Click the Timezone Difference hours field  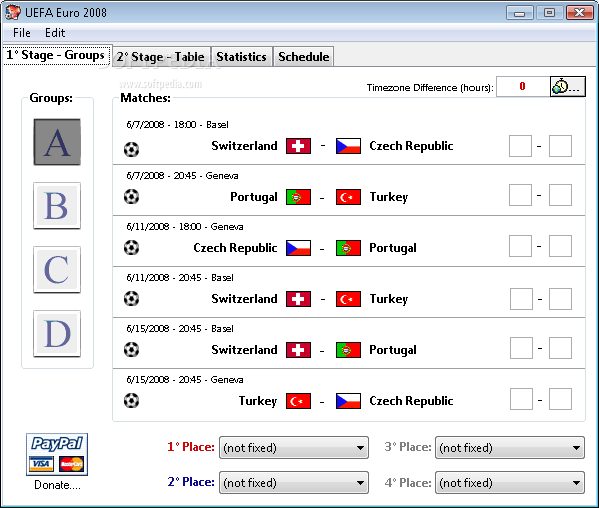pyautogui.click(x=523, y=87)
